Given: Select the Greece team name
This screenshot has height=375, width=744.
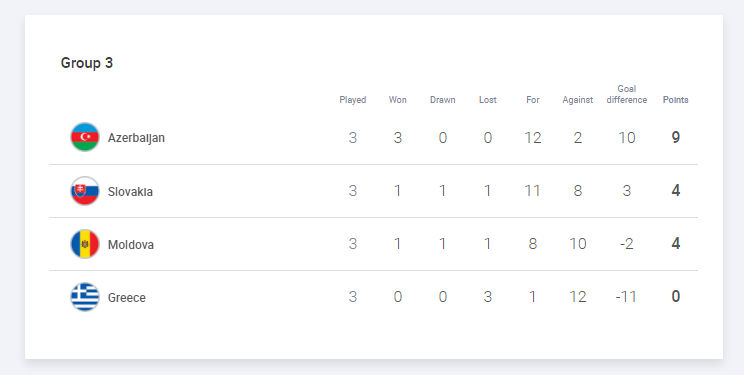Looking at the screenshot, I should coord(127,298).
